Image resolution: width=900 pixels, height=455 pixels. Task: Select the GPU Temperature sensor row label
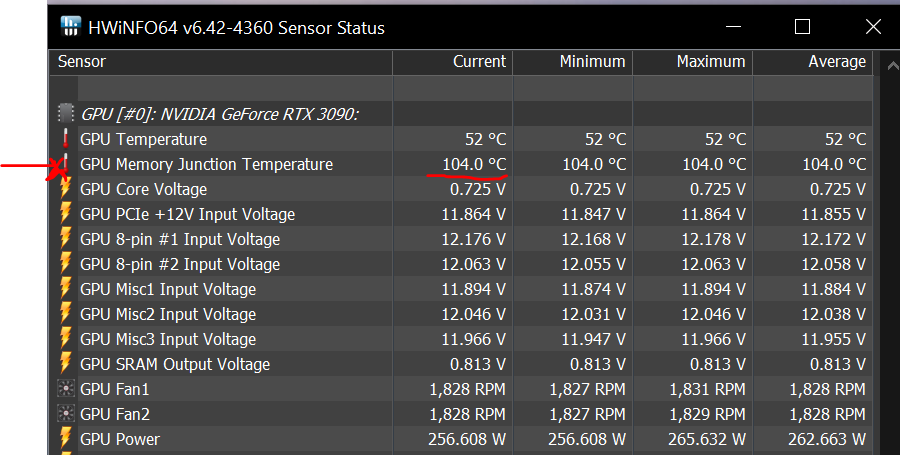(143, 139)
